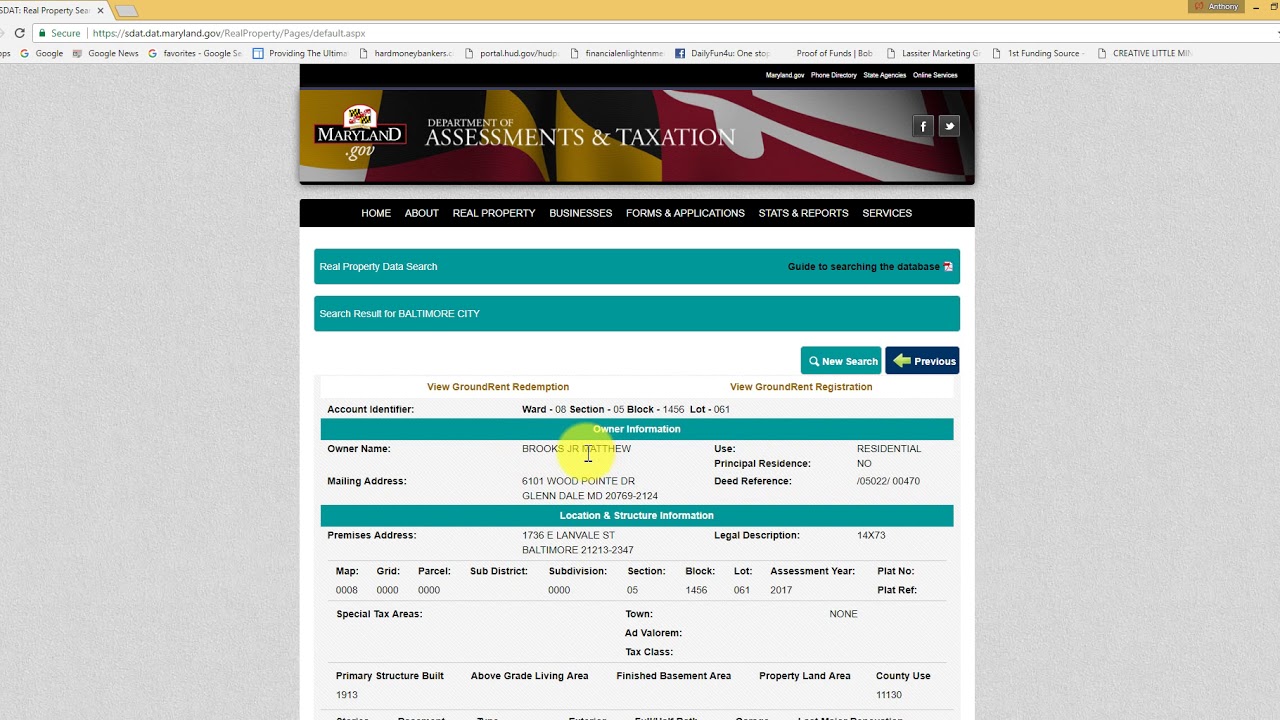Click the Online Services top link
Screen dimensions: 1280x720
point(935,75)
